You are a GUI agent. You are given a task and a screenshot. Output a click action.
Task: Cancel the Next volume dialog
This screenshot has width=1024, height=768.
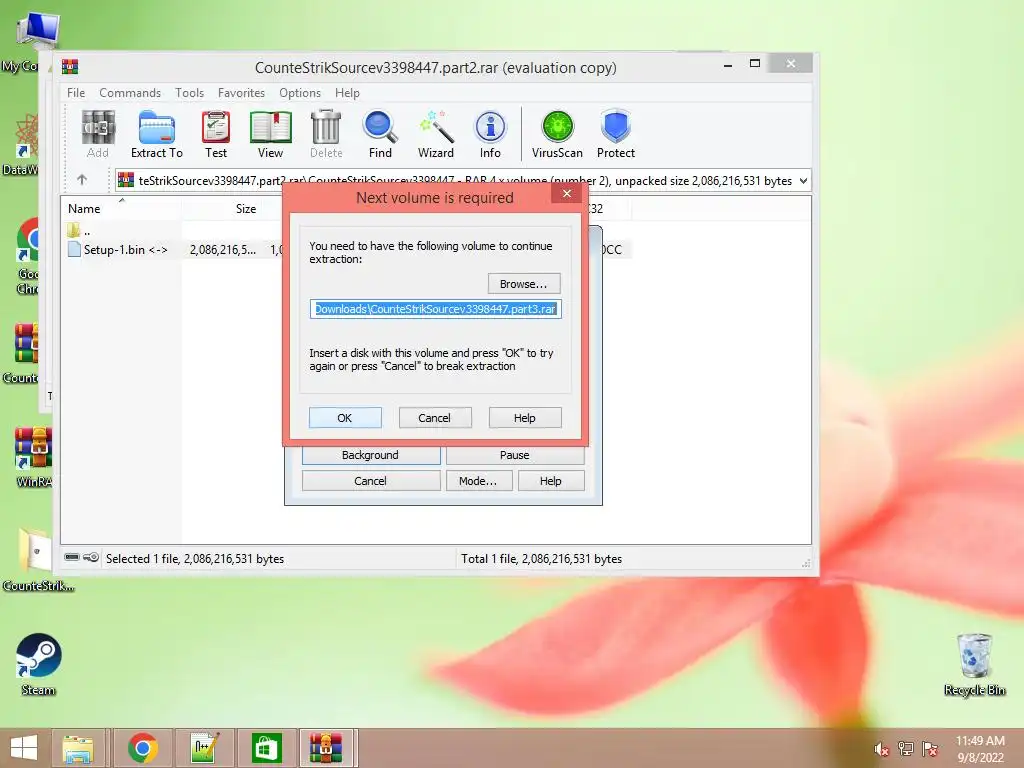click(434, 418)
